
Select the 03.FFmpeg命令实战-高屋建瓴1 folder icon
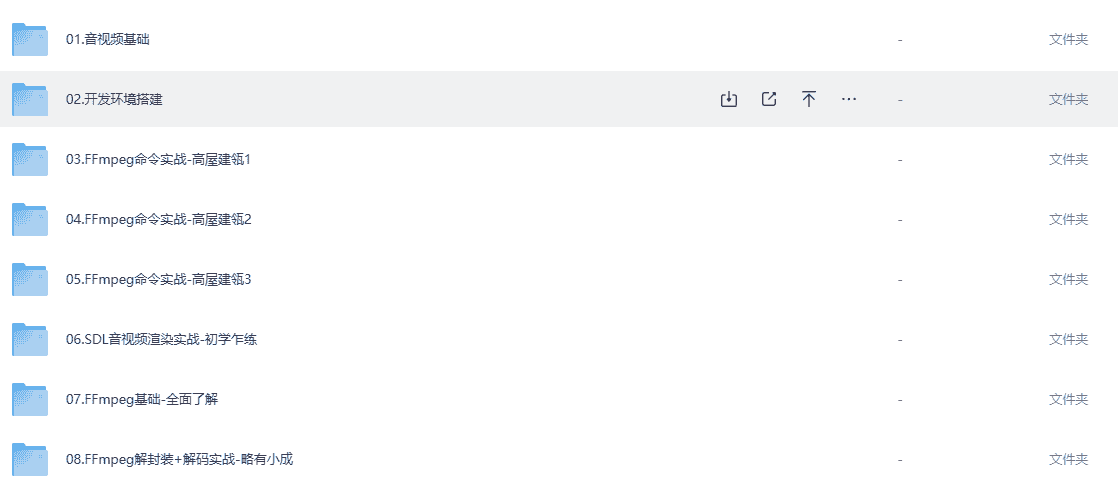pos(30,159)
